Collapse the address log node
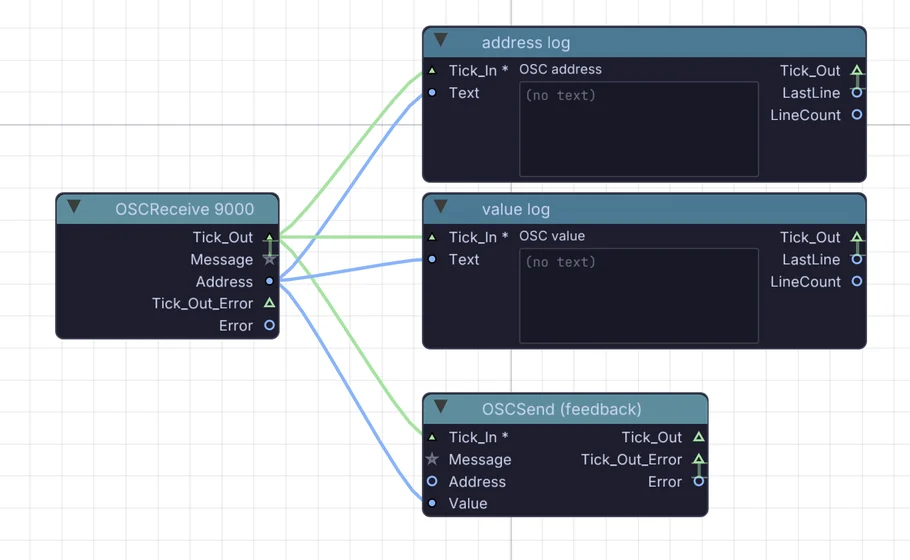The width and height of the screenshot is (910, 560). pos(440,40)
